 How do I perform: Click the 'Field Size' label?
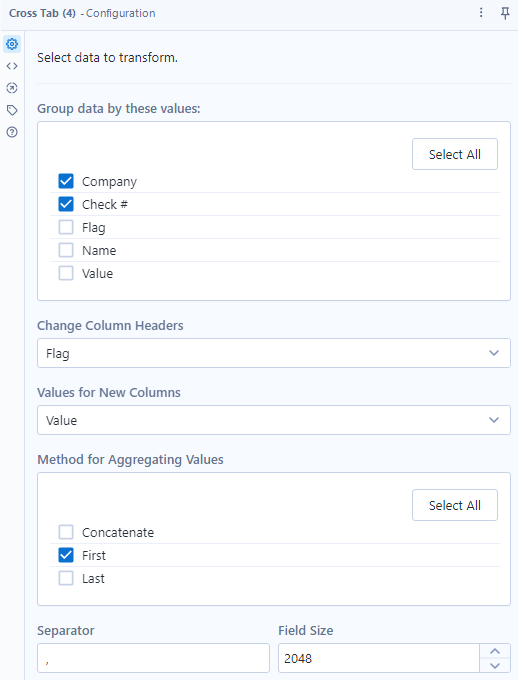(306, 631)
